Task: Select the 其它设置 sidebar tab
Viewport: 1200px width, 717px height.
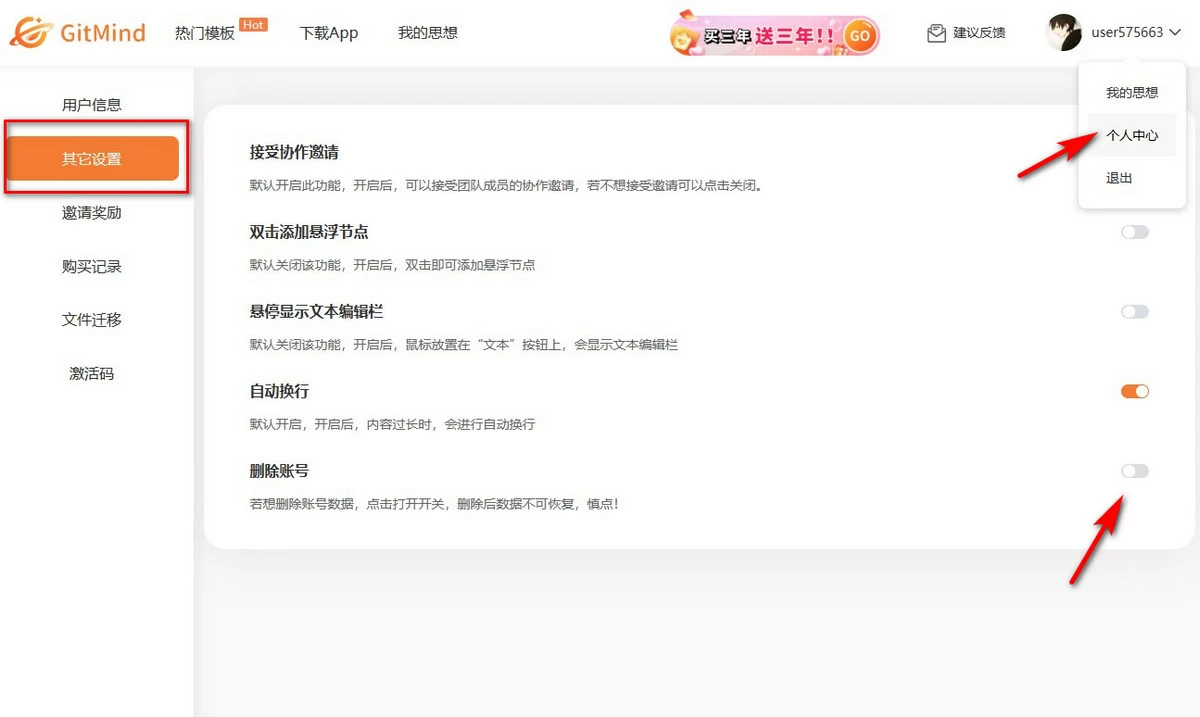Action: coord(92,159)
